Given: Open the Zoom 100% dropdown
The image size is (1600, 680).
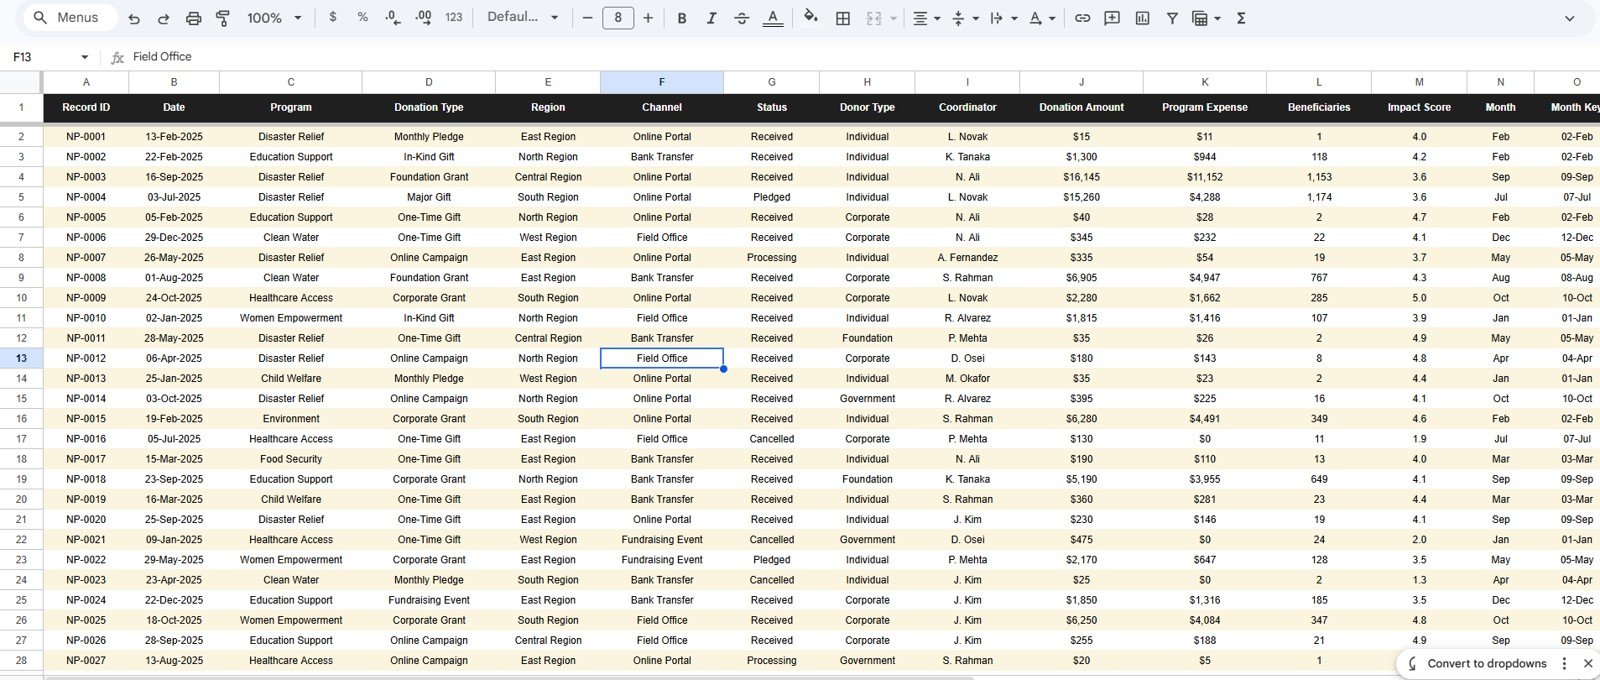Looking at the screenshot, I should (274, 18).
